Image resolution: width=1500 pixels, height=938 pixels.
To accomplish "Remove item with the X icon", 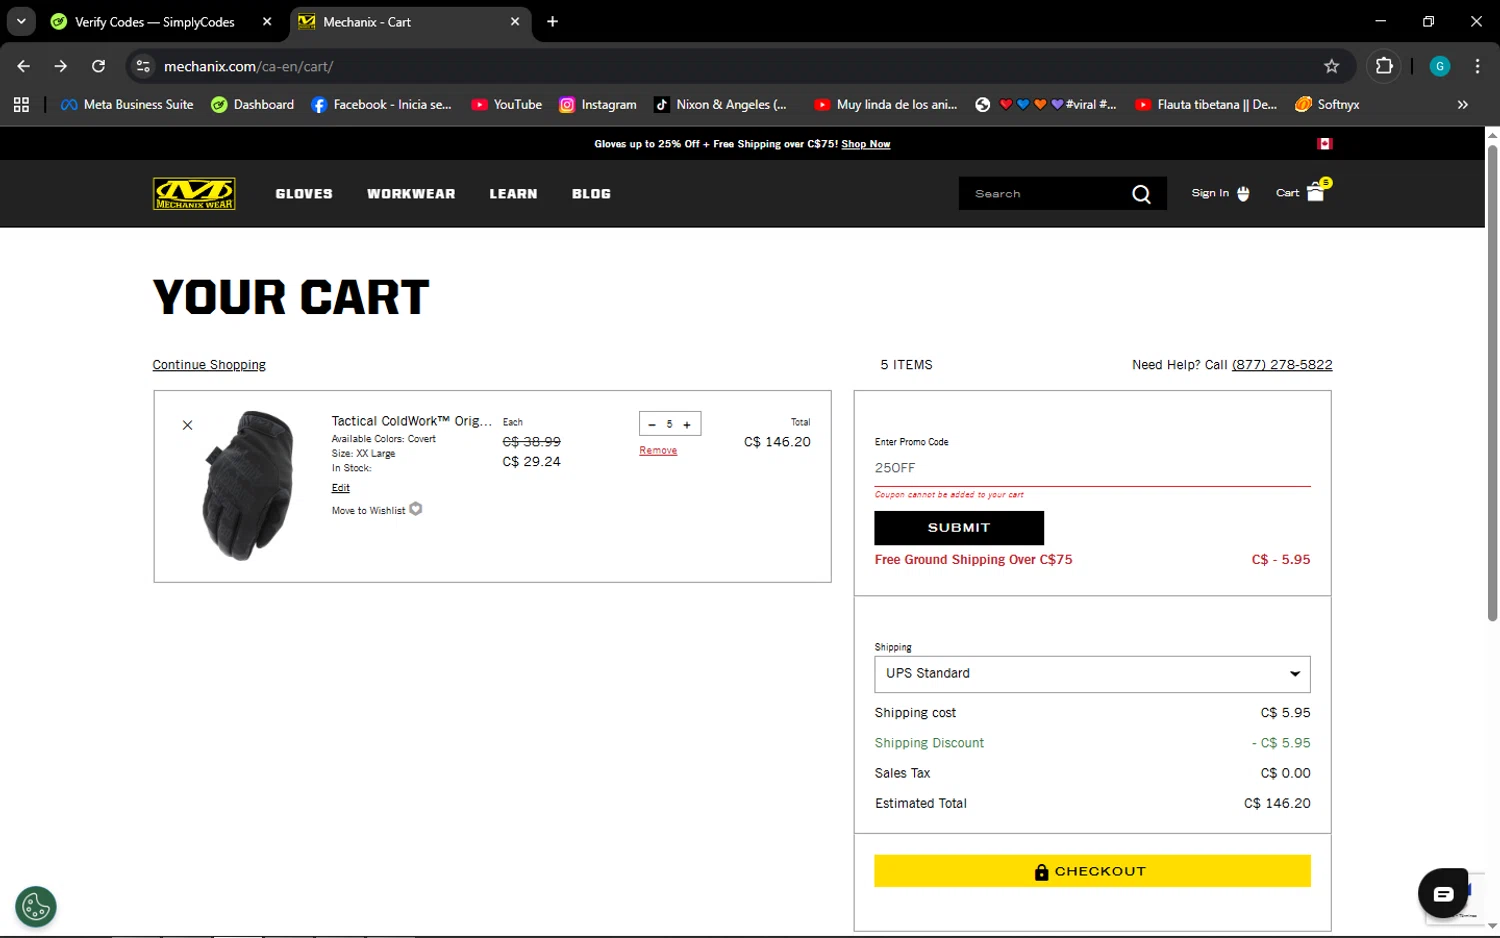I will click(187, 425).
